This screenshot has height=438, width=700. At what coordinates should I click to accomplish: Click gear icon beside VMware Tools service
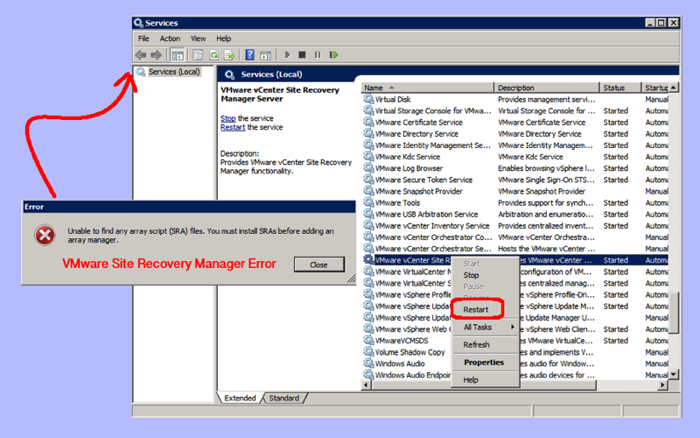click(368, 203)
